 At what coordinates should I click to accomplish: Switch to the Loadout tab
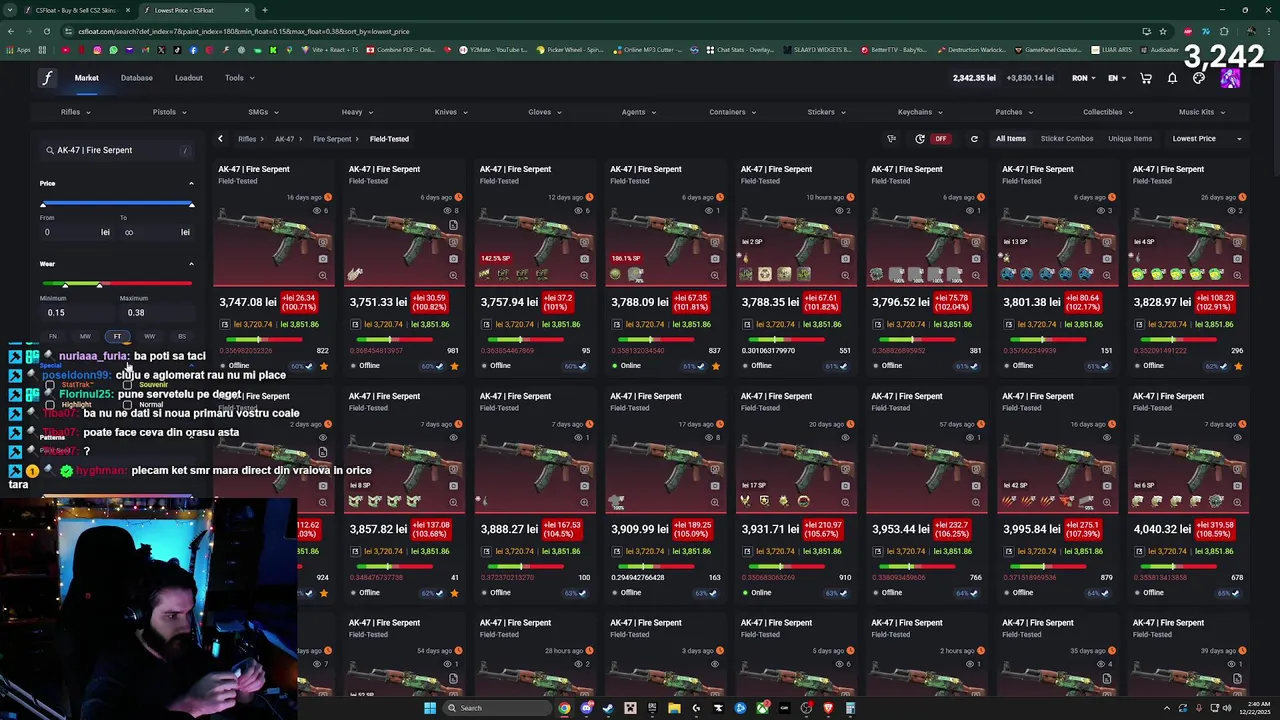(189, 78)
